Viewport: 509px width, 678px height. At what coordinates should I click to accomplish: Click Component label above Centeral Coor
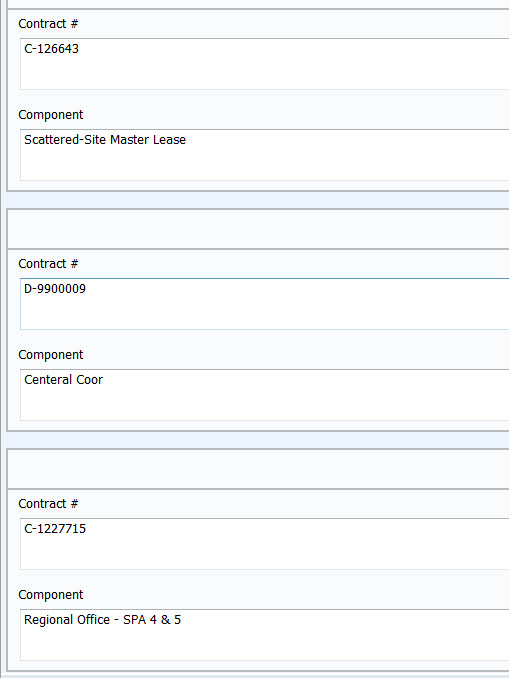coord(51,355)
